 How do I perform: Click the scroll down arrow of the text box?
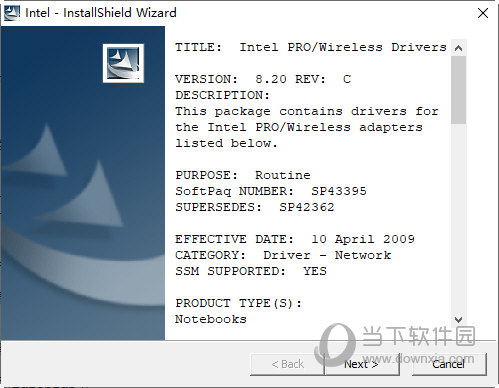459,320
